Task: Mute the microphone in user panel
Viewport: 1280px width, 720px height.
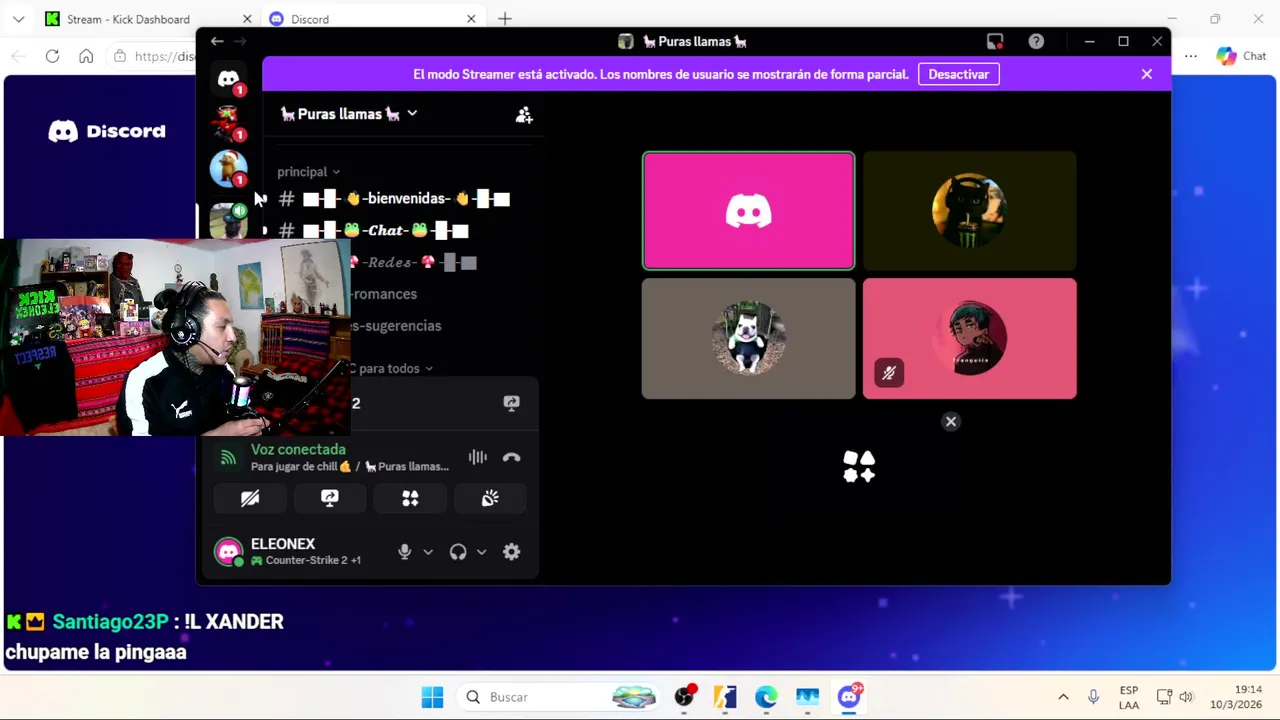Action: [x=404, y=552]
